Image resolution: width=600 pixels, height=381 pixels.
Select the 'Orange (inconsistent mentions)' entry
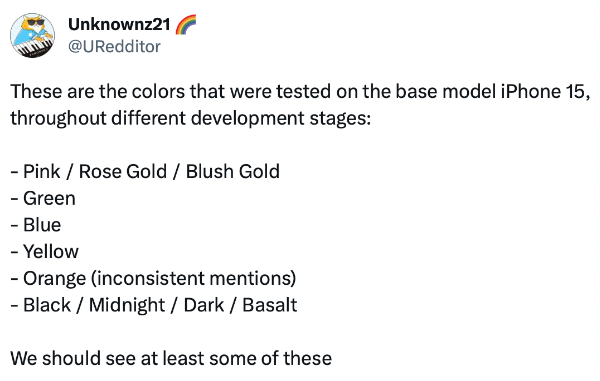pyautogui.click(x=153, y=278)
